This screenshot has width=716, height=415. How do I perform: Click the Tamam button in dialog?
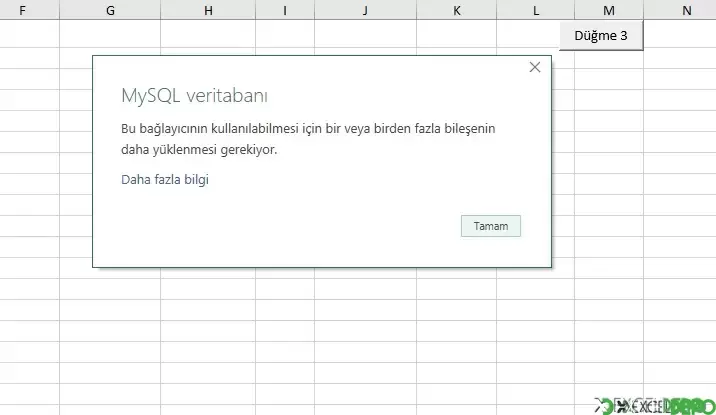click(490, 226)
